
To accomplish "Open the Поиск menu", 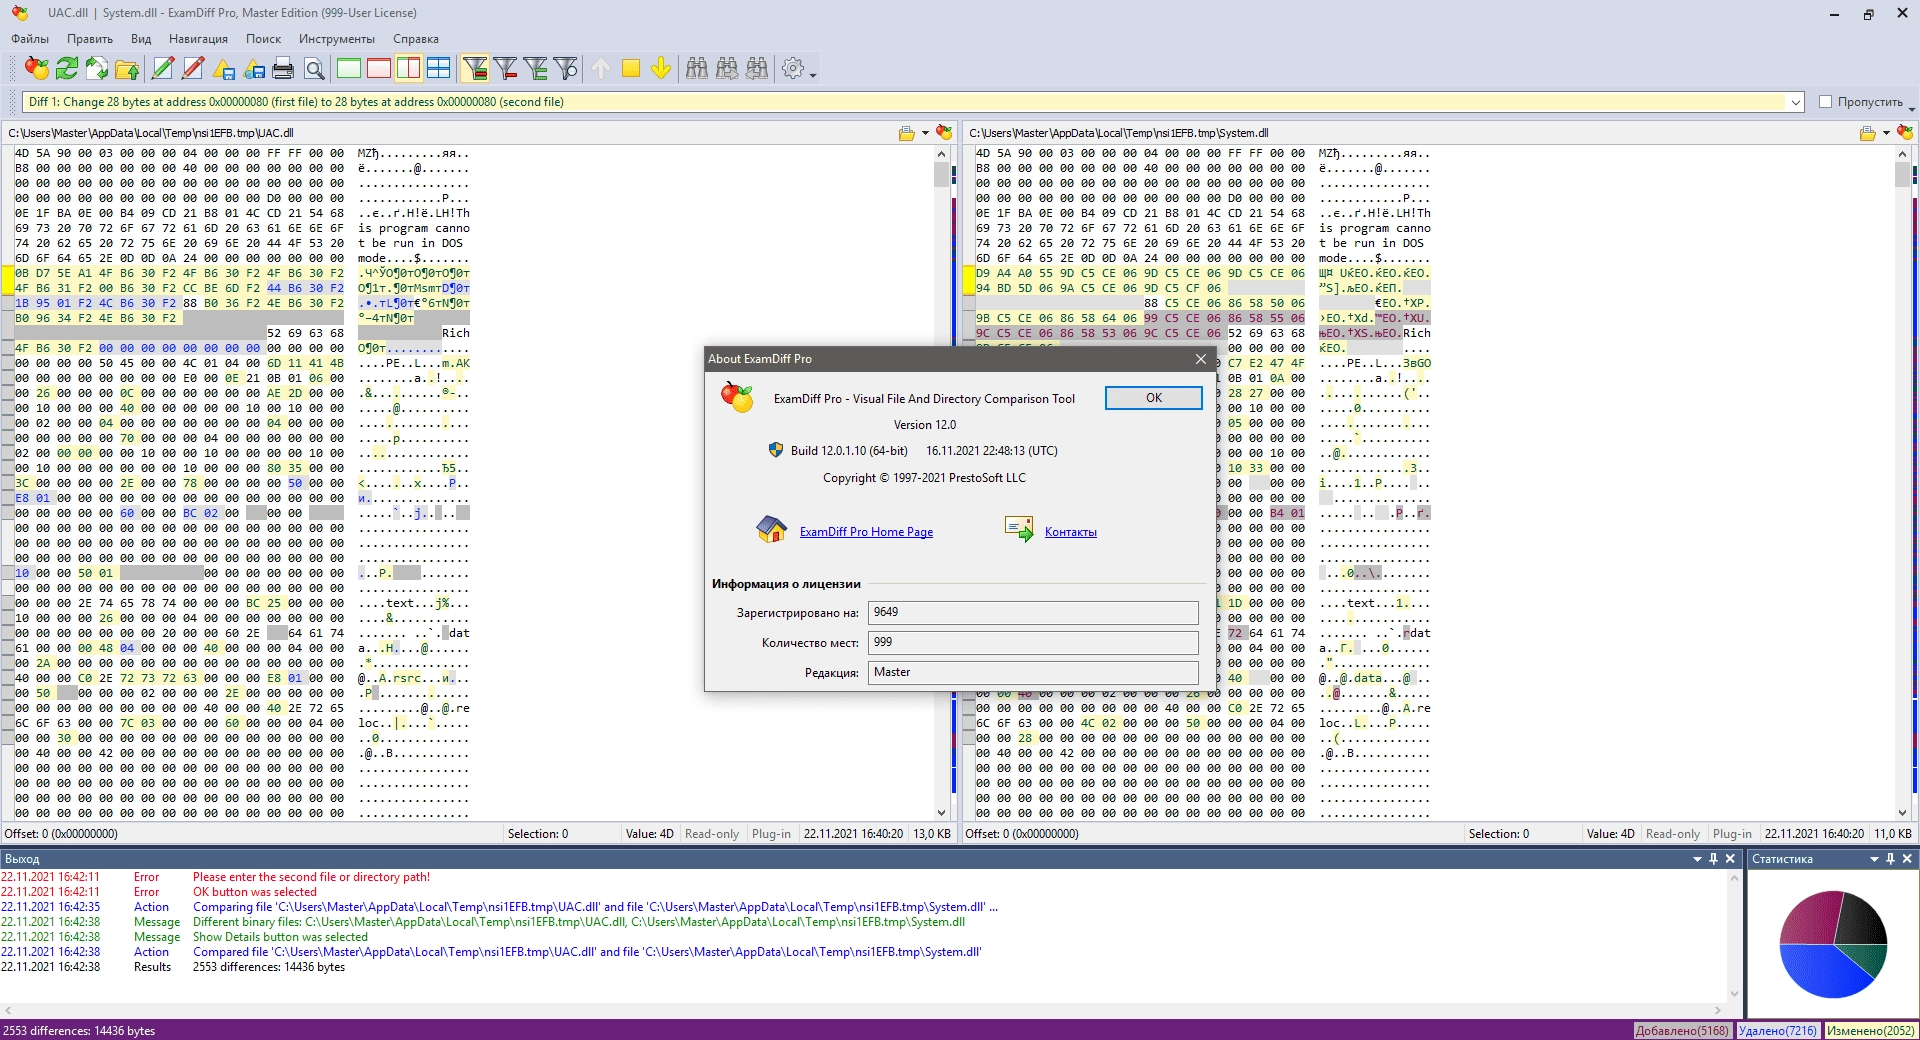I will (x=263, y=39).
